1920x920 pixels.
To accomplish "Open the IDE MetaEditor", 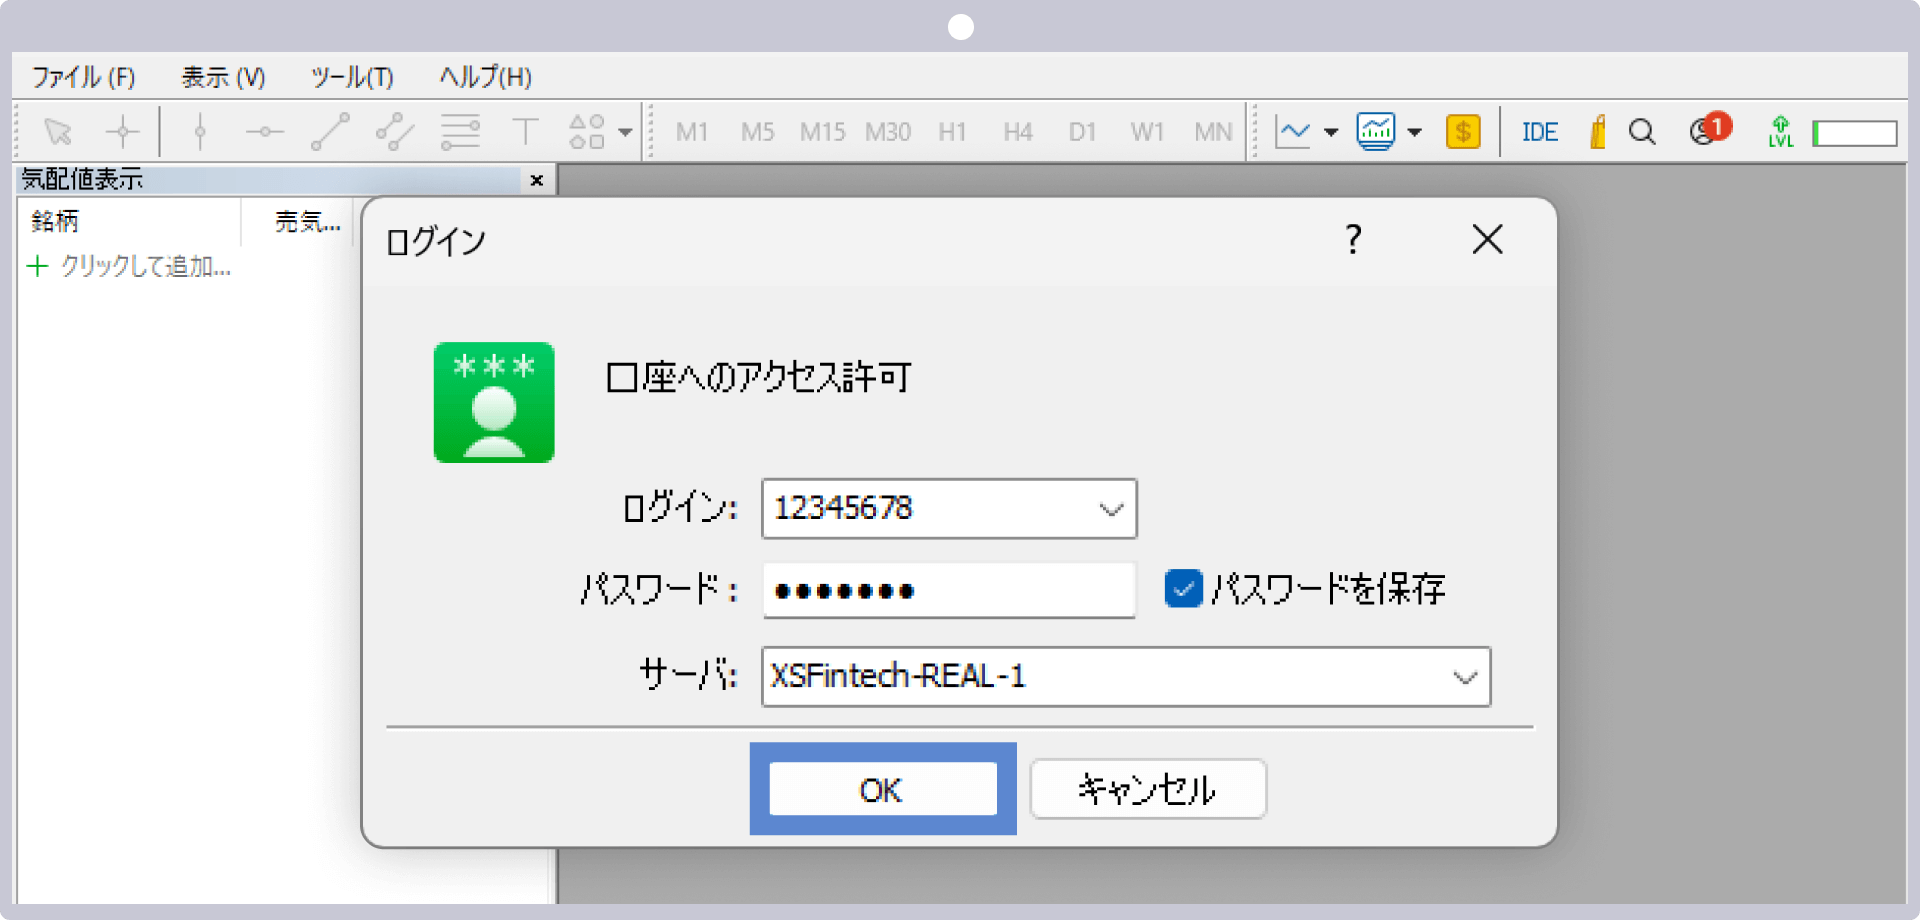I will click(x=1540, y=132).
